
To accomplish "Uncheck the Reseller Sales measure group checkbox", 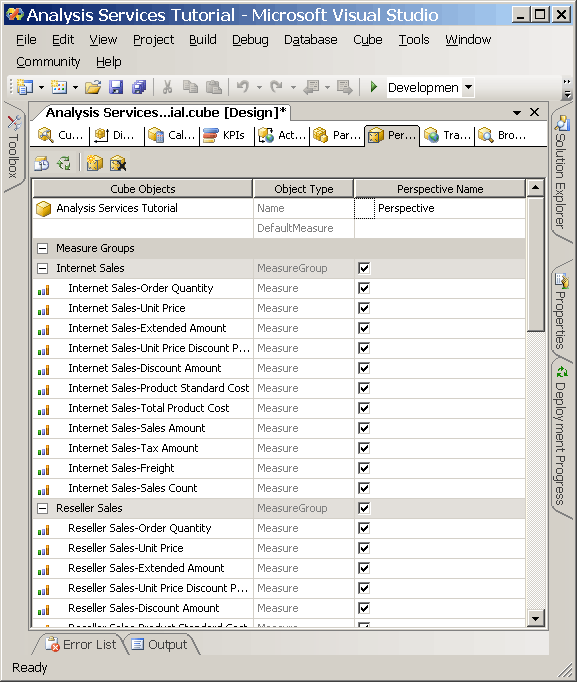I will pos(364,508).
